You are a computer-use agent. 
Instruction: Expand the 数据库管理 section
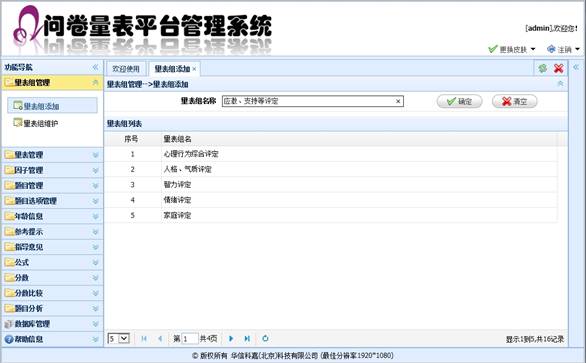click(52, 324)
